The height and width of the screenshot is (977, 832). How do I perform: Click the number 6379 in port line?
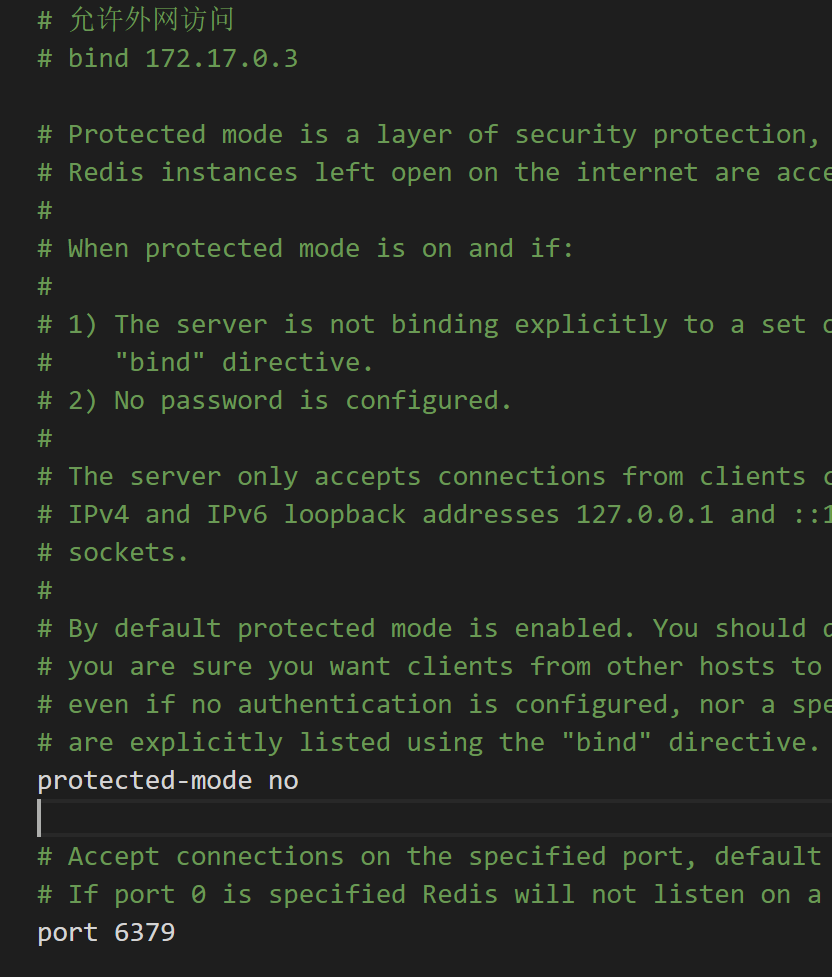pyautogui.click(x=145, y=933)
